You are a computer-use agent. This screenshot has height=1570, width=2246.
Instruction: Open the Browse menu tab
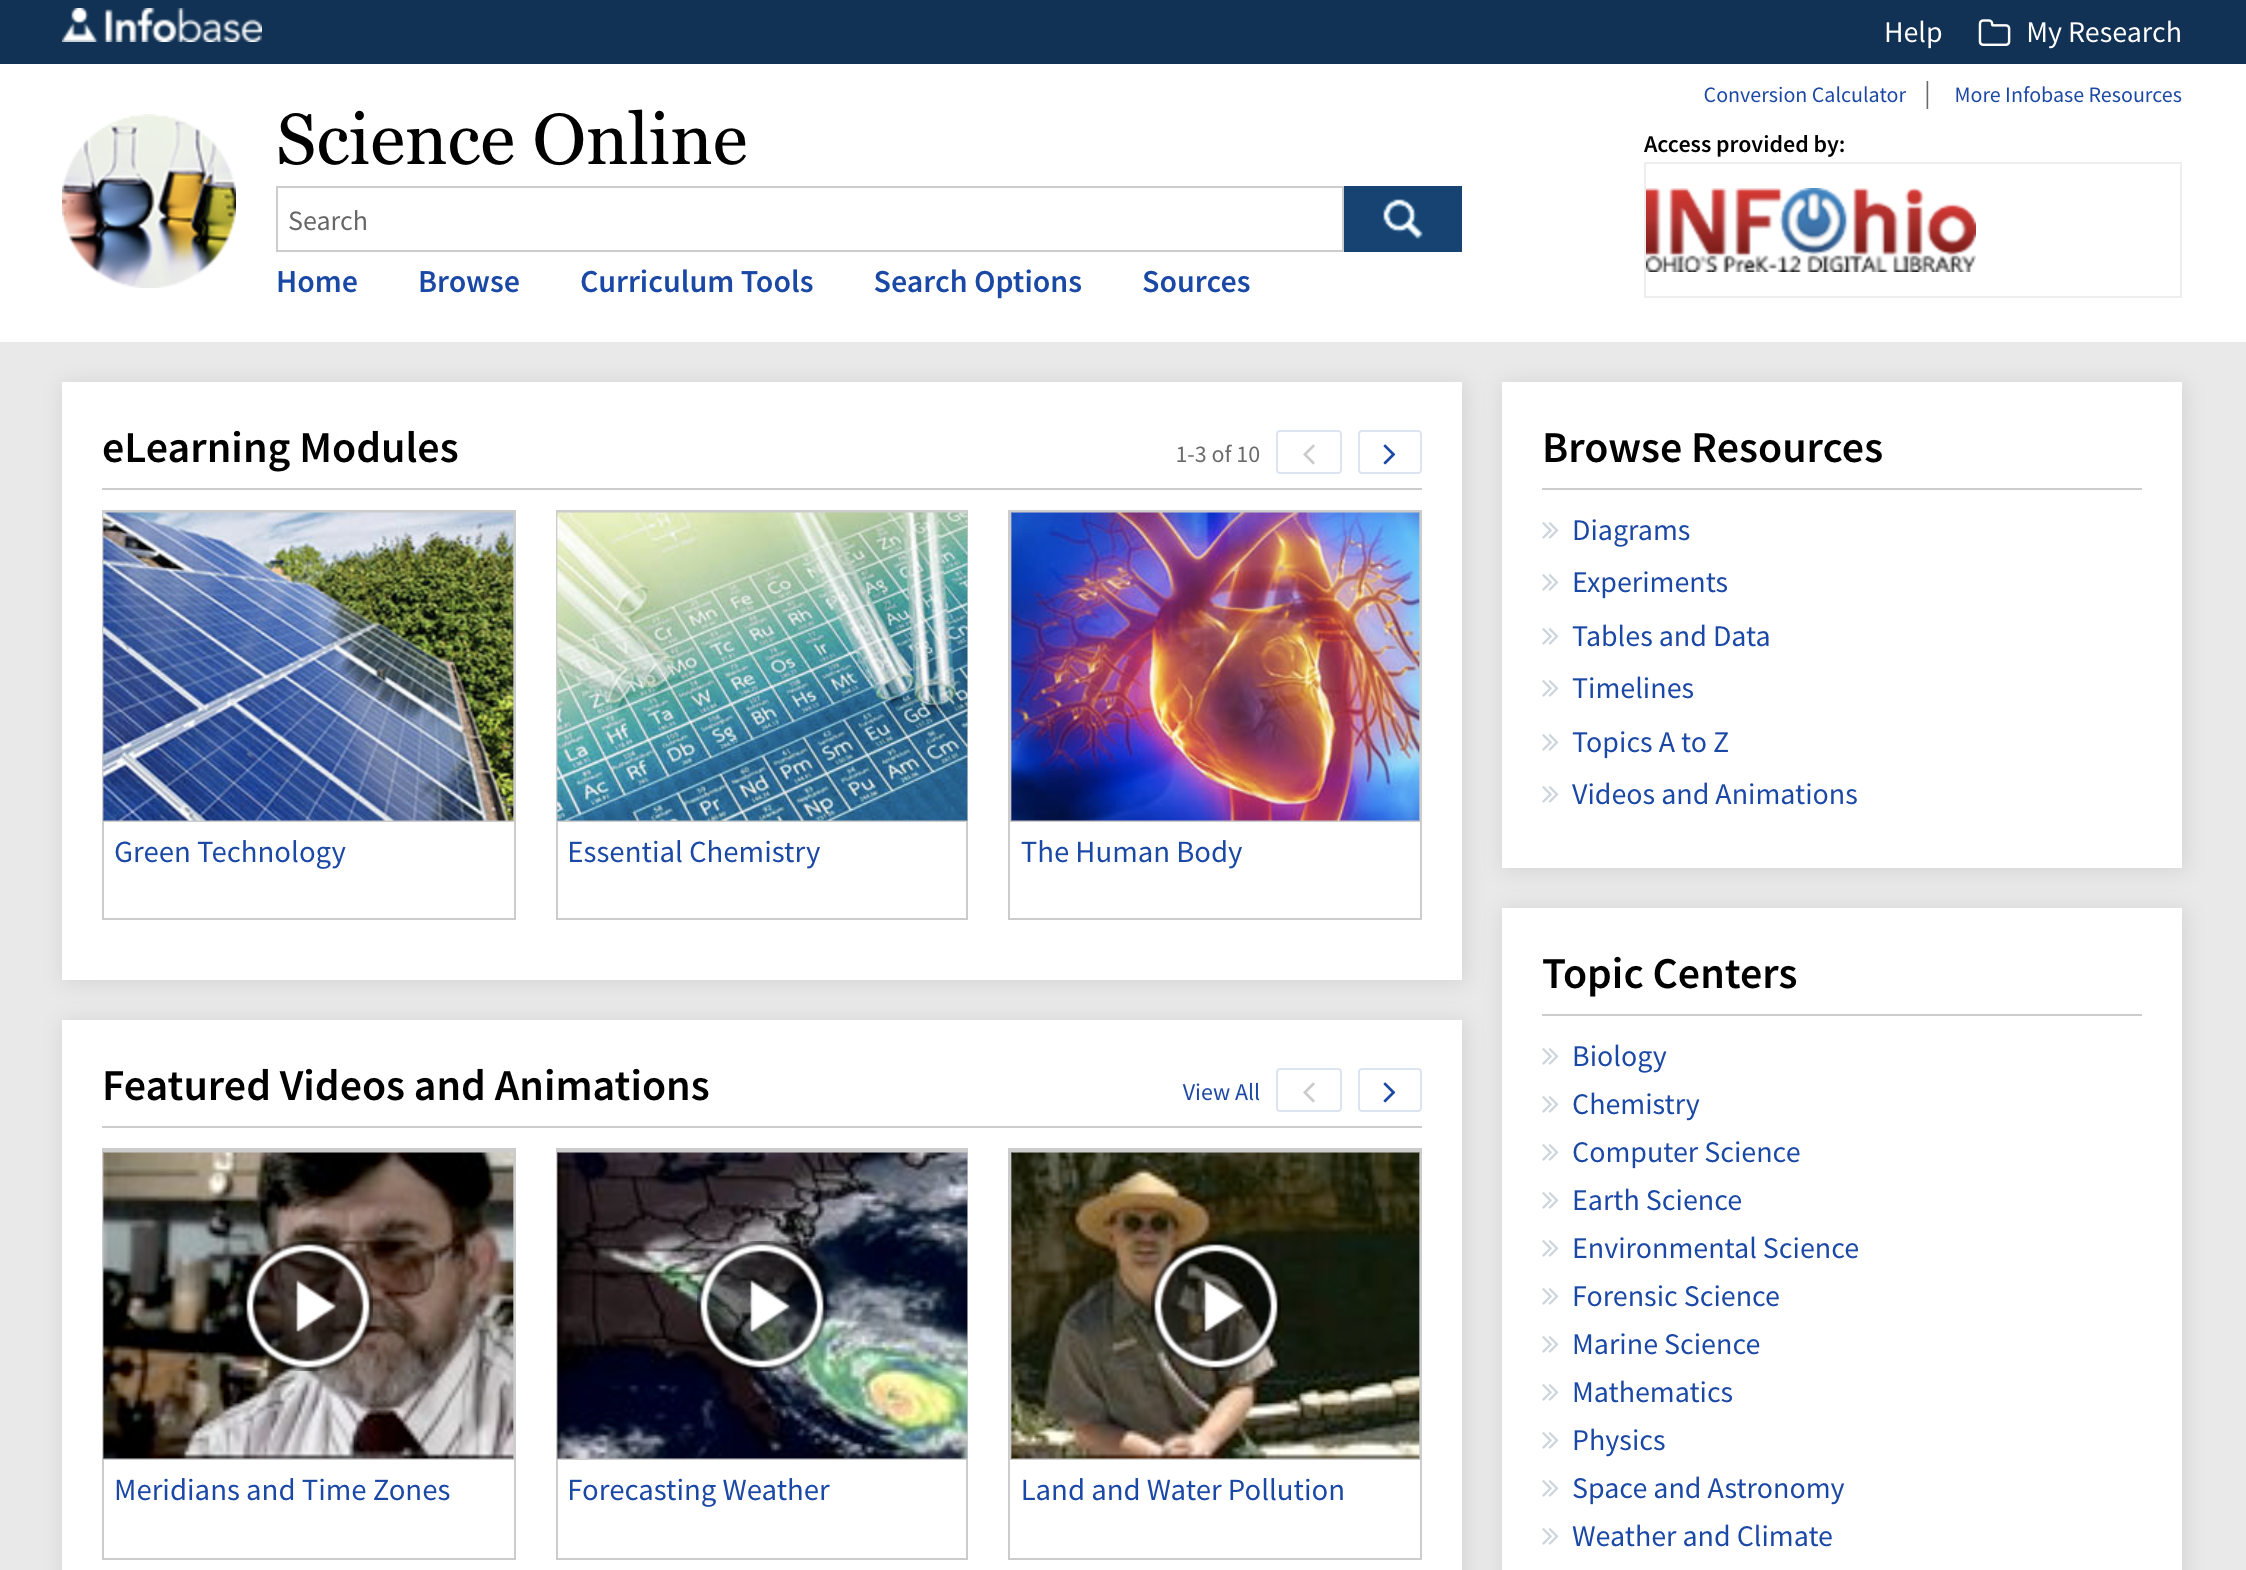click(469, 280)
